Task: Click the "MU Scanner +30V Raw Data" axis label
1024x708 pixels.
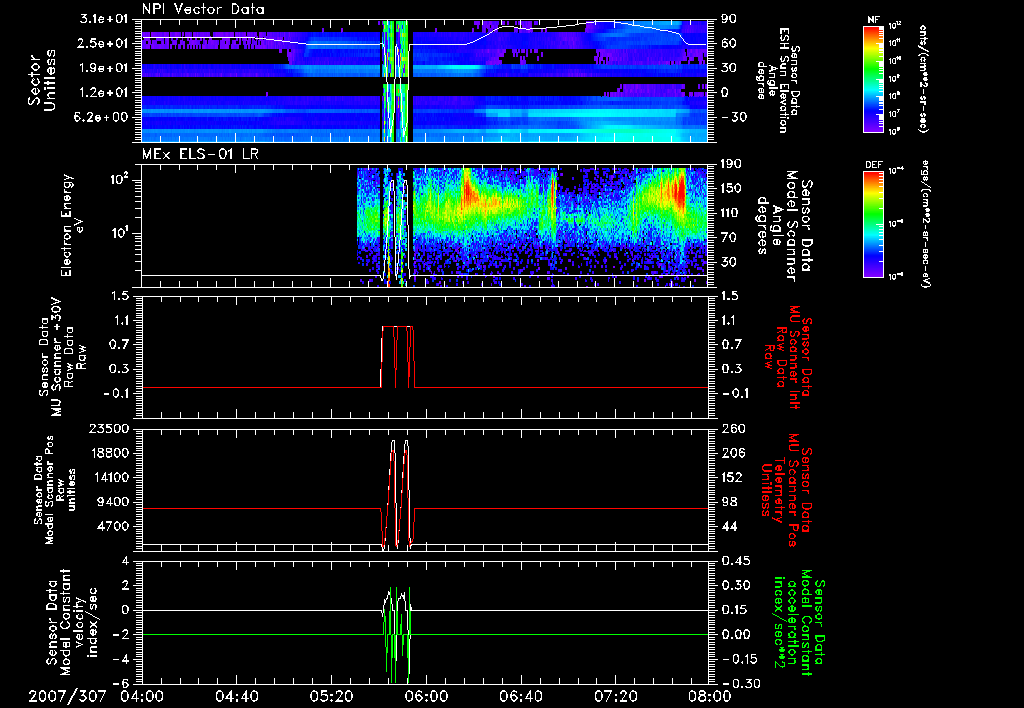Action: click(62, 357)
